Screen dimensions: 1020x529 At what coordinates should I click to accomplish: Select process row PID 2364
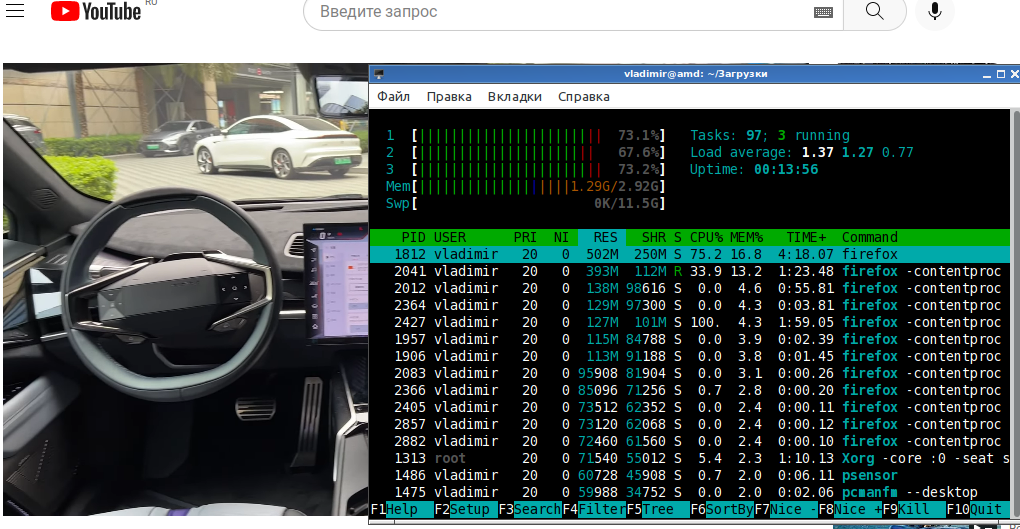pyautogui.click(x=690, y=305)
